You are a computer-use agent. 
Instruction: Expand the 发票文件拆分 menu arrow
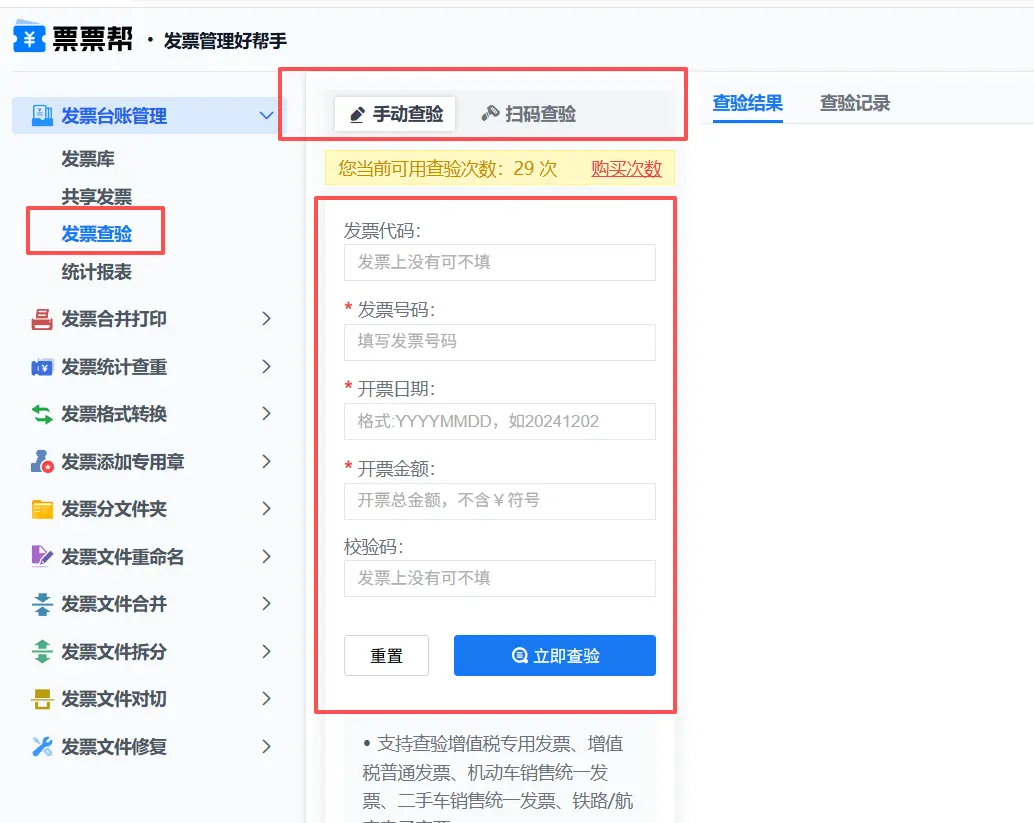266,652
